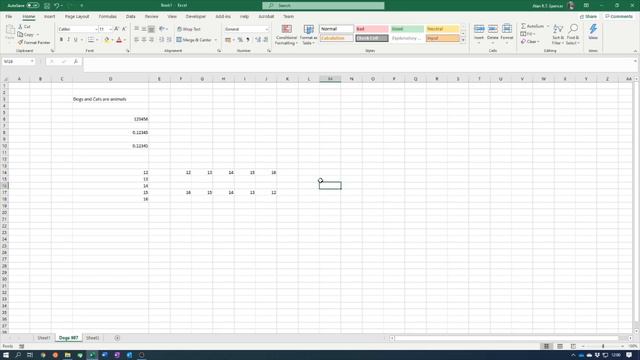Open the Page Layout tab
Image resolution: width=640 pixels, height=360 pixels.
click(x=77, y=16)
